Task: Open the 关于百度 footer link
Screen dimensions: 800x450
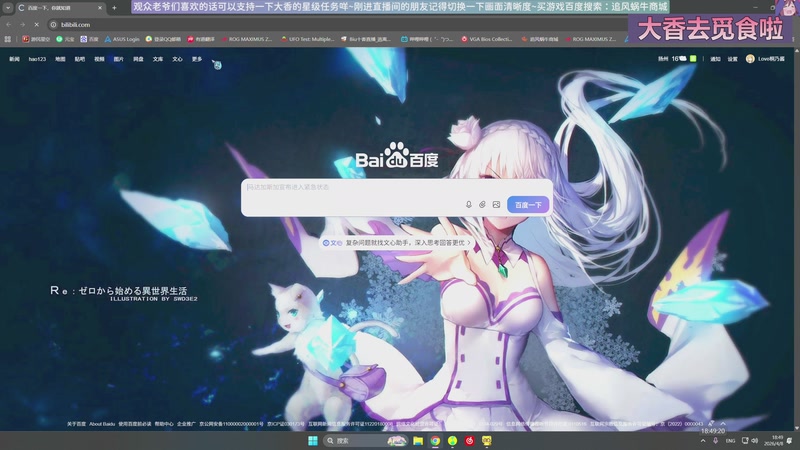Action: [76, 424]
